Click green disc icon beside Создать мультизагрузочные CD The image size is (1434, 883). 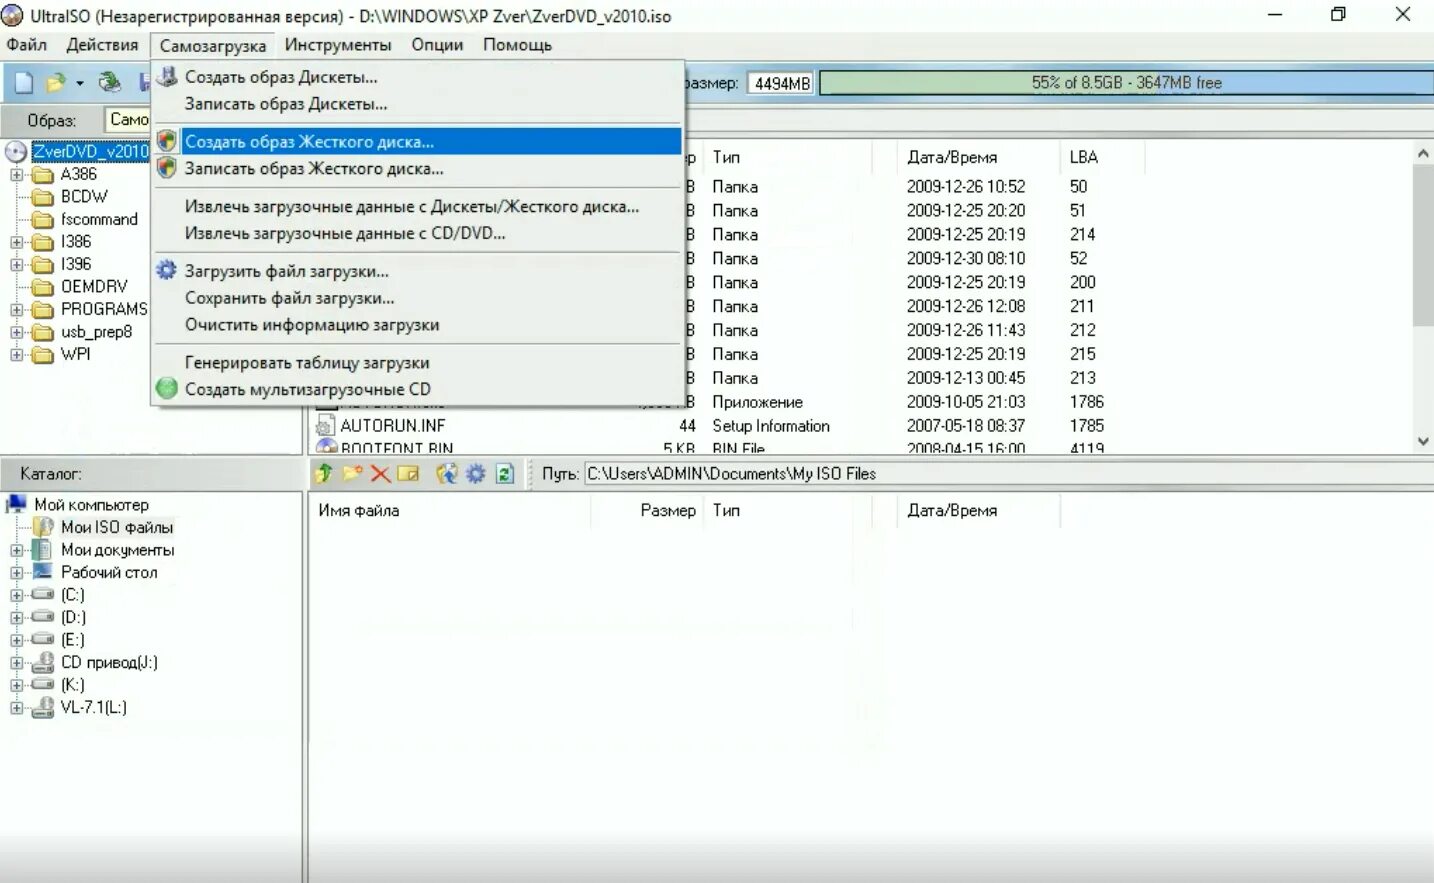tap(167, 388)
